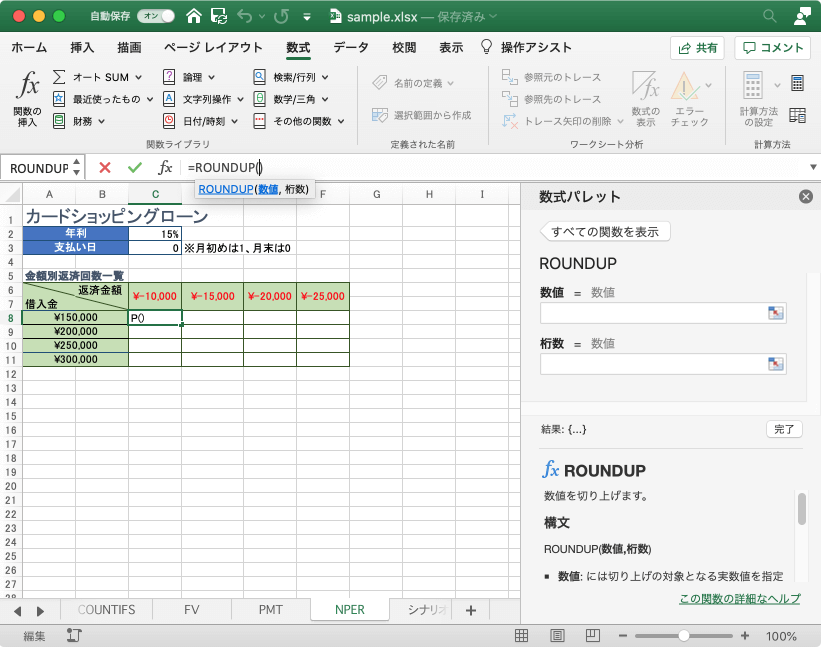The image size is (821, 647).
Task: Click the 完了 button in formula palette
Action: 784,429
